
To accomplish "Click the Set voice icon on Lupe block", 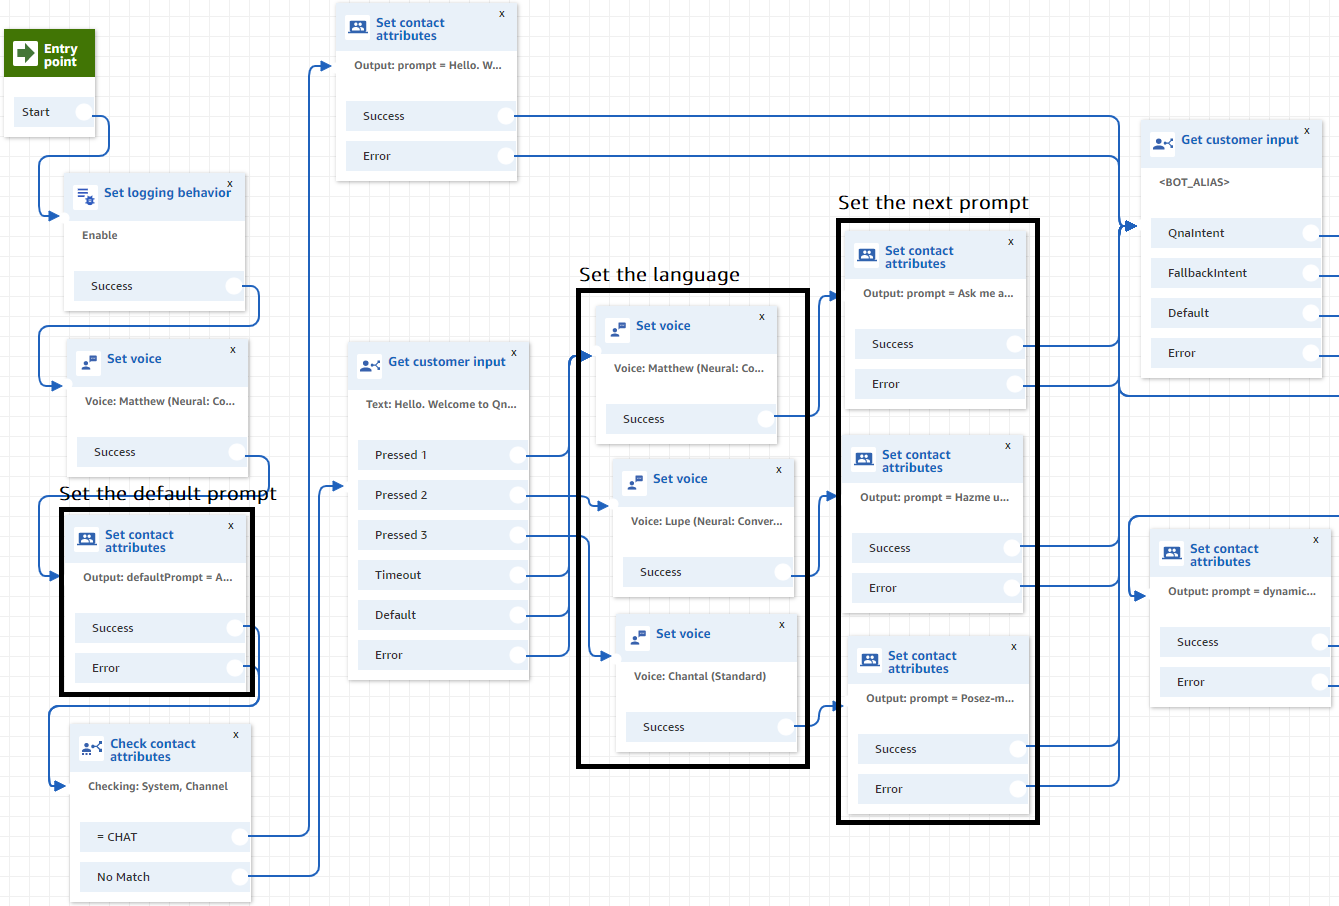I will [634, 479].
